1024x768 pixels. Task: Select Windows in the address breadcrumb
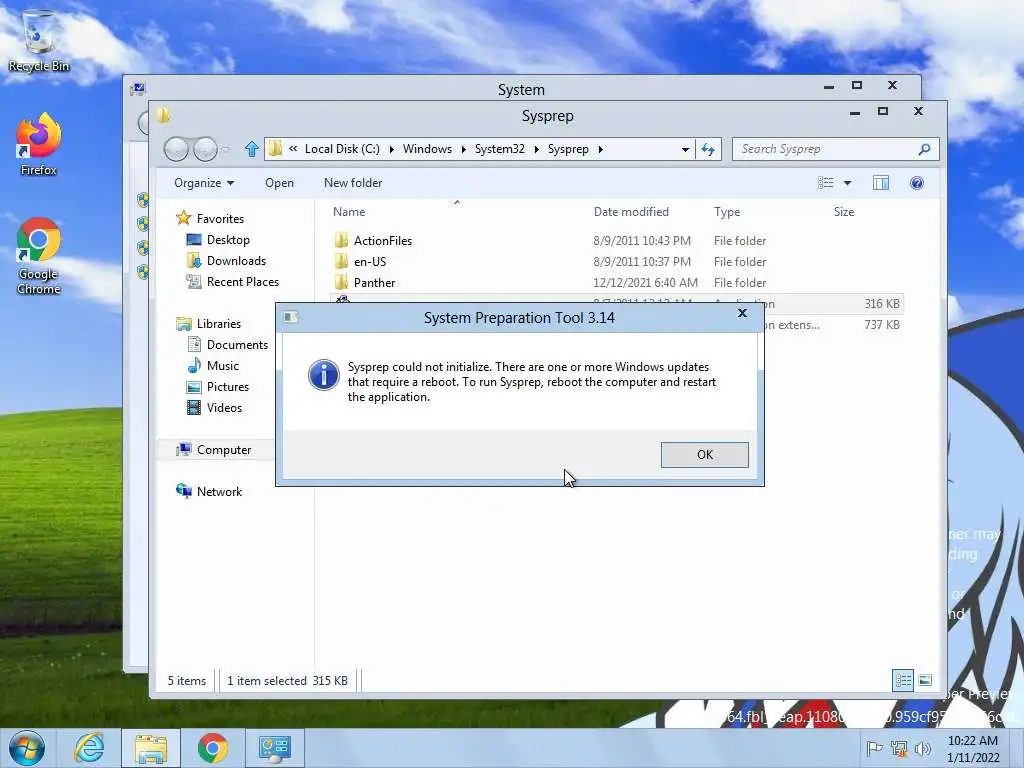click(427, 149)
